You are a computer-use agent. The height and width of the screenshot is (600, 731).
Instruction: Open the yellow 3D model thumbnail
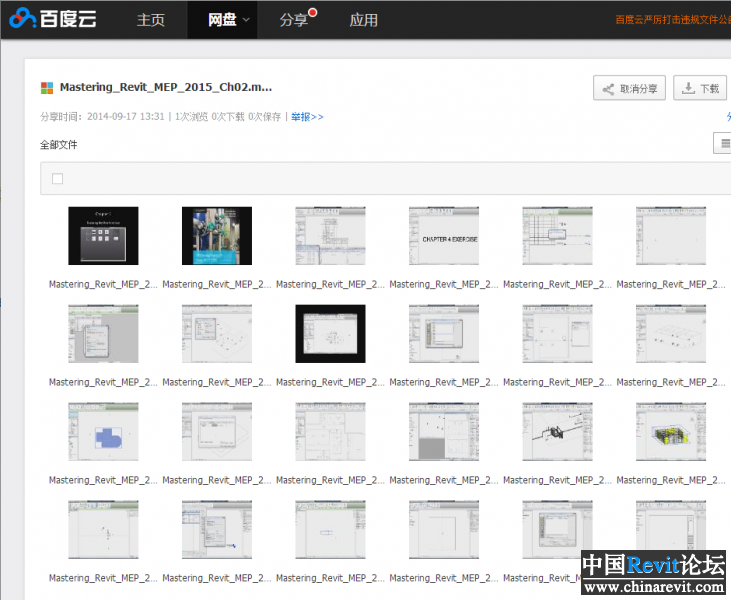pos(671,432)
